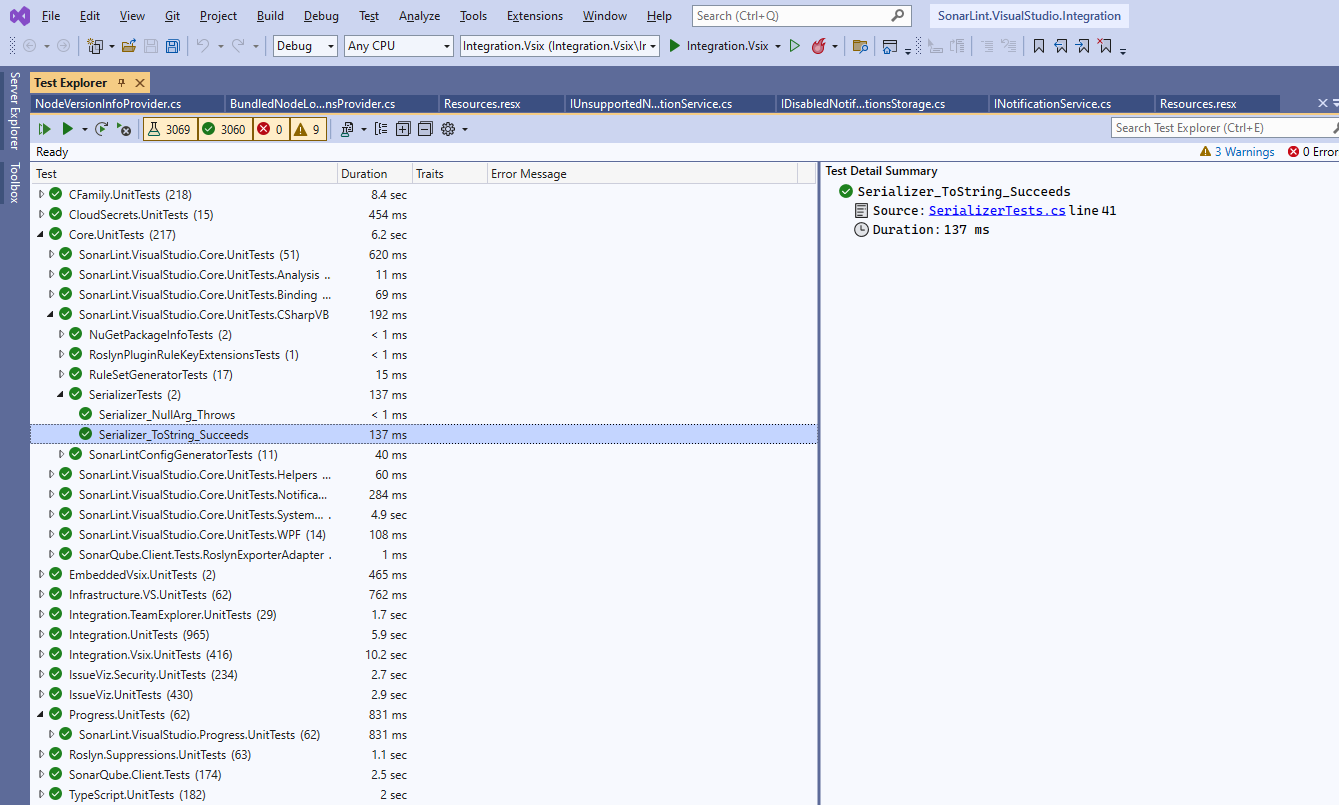
Task: Open SerializerTests.cs via the source link
Action: click(x=996, y=210)
